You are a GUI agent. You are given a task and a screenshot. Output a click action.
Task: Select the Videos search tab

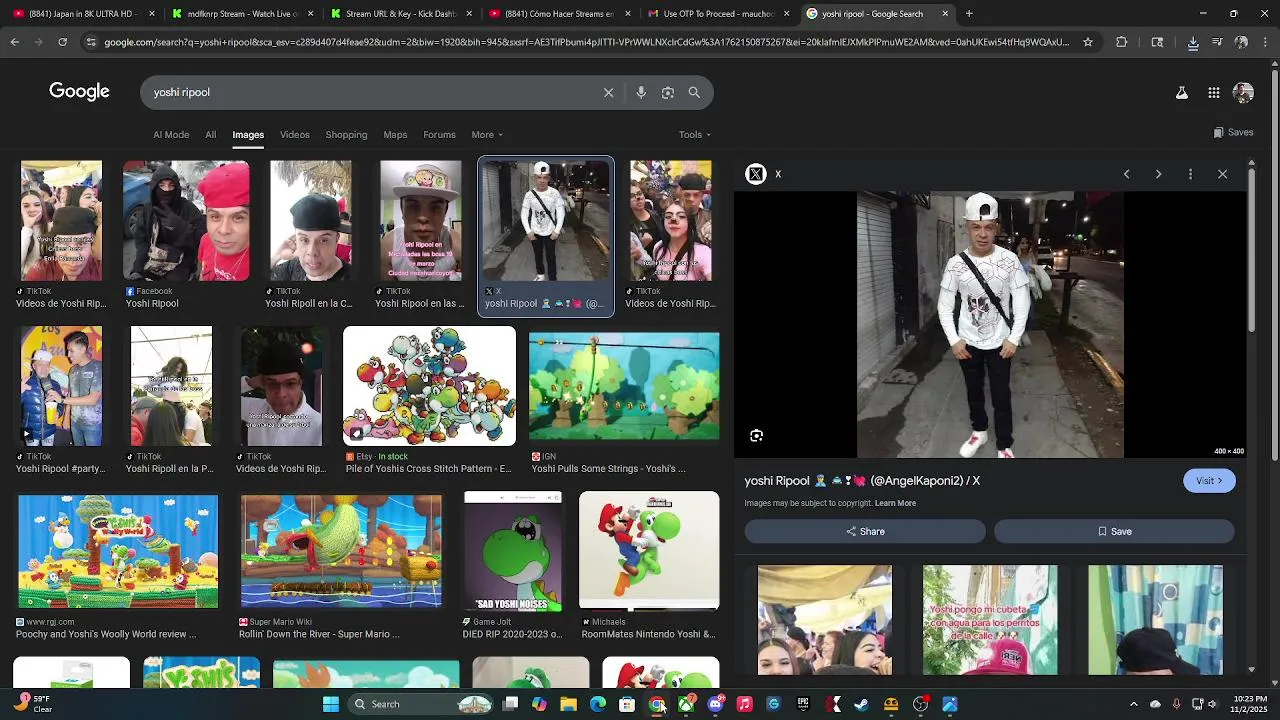click(294, 135)
